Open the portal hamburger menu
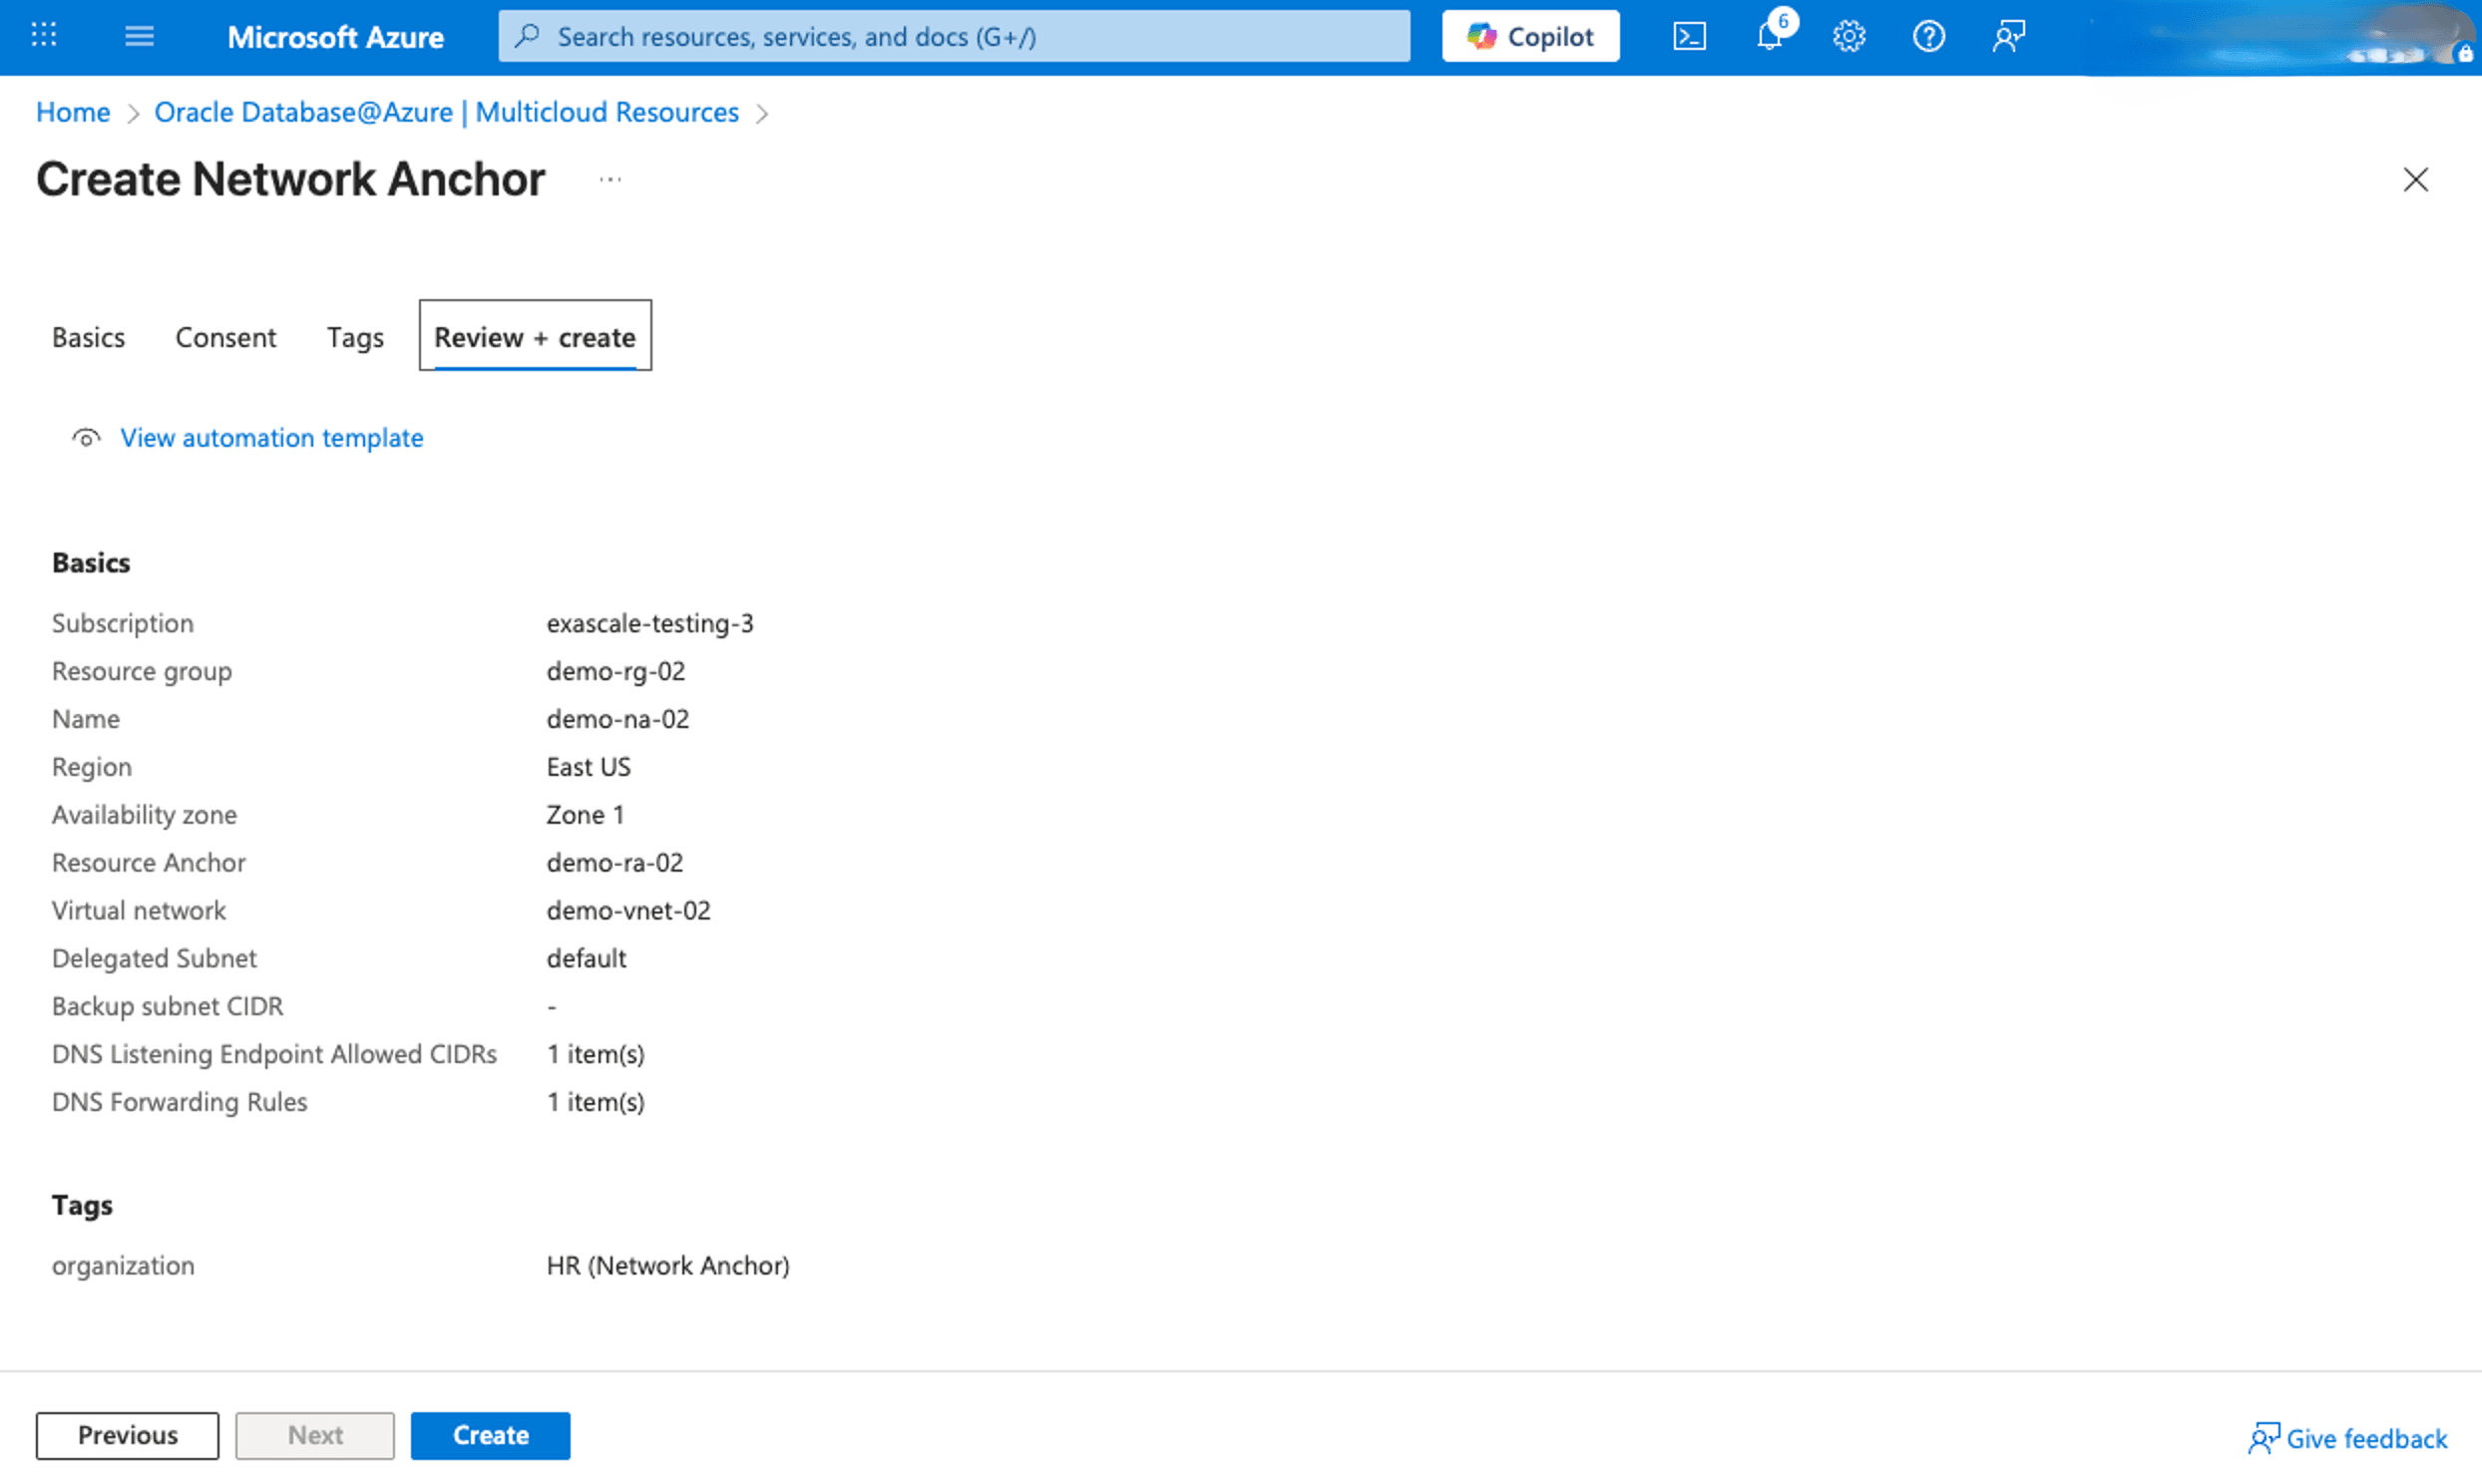The height and width of the screenshot is (1484, 2482). click(x=139, y=36)
